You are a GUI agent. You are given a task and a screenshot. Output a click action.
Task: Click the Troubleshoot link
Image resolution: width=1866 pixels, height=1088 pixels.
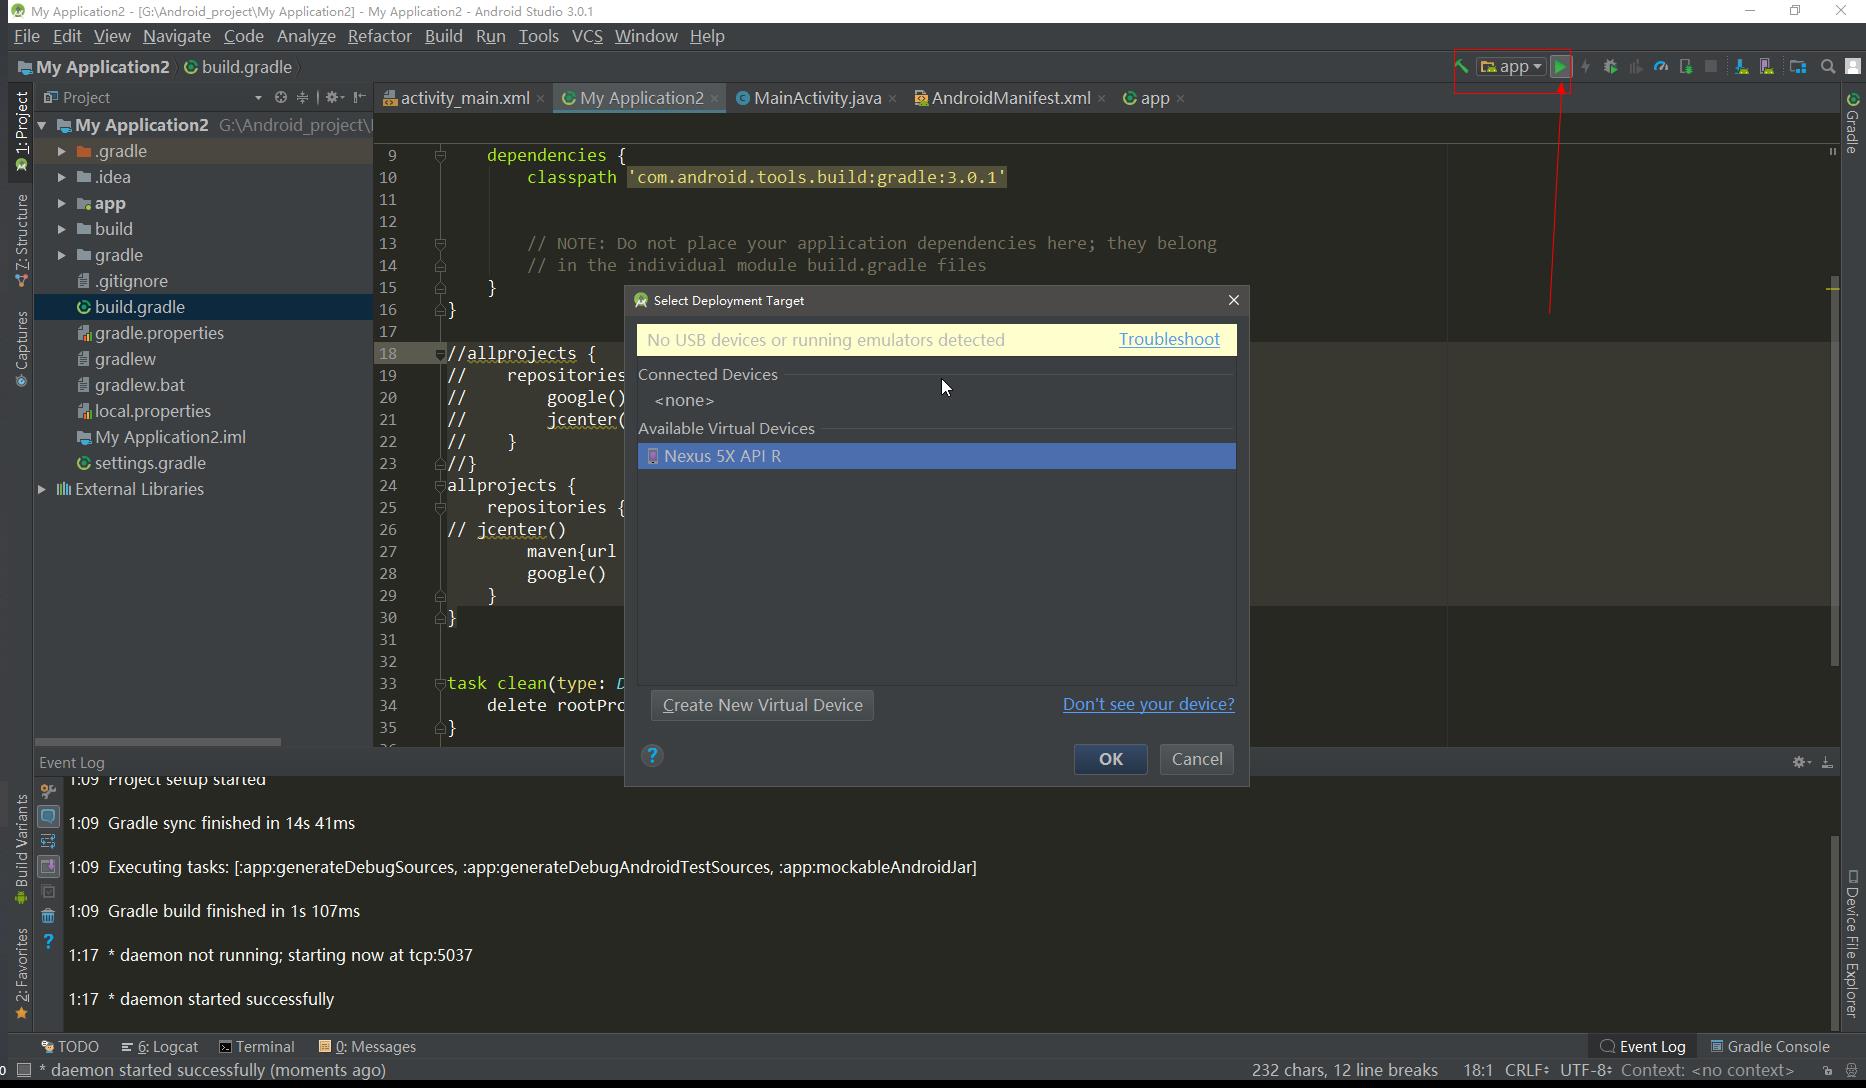click(1169, 339)
